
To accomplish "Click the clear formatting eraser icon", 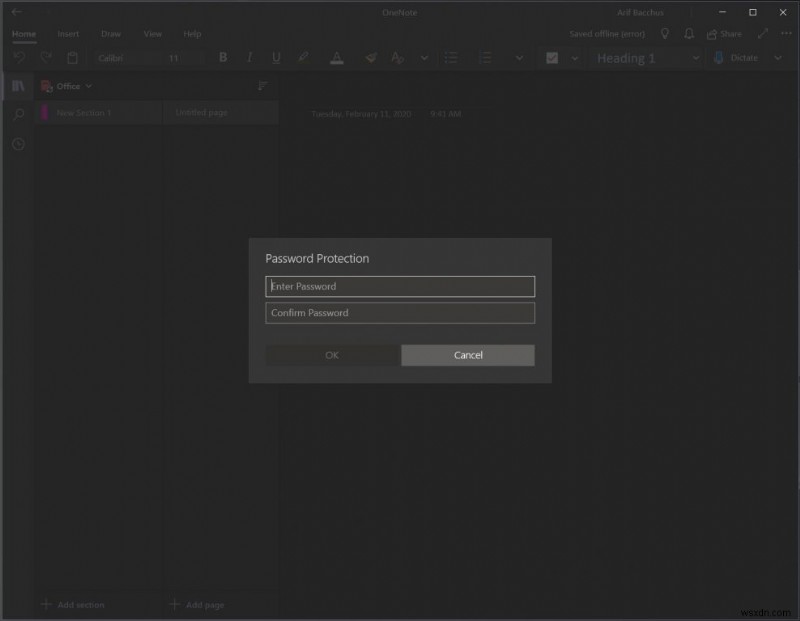I will click(371, 58).
